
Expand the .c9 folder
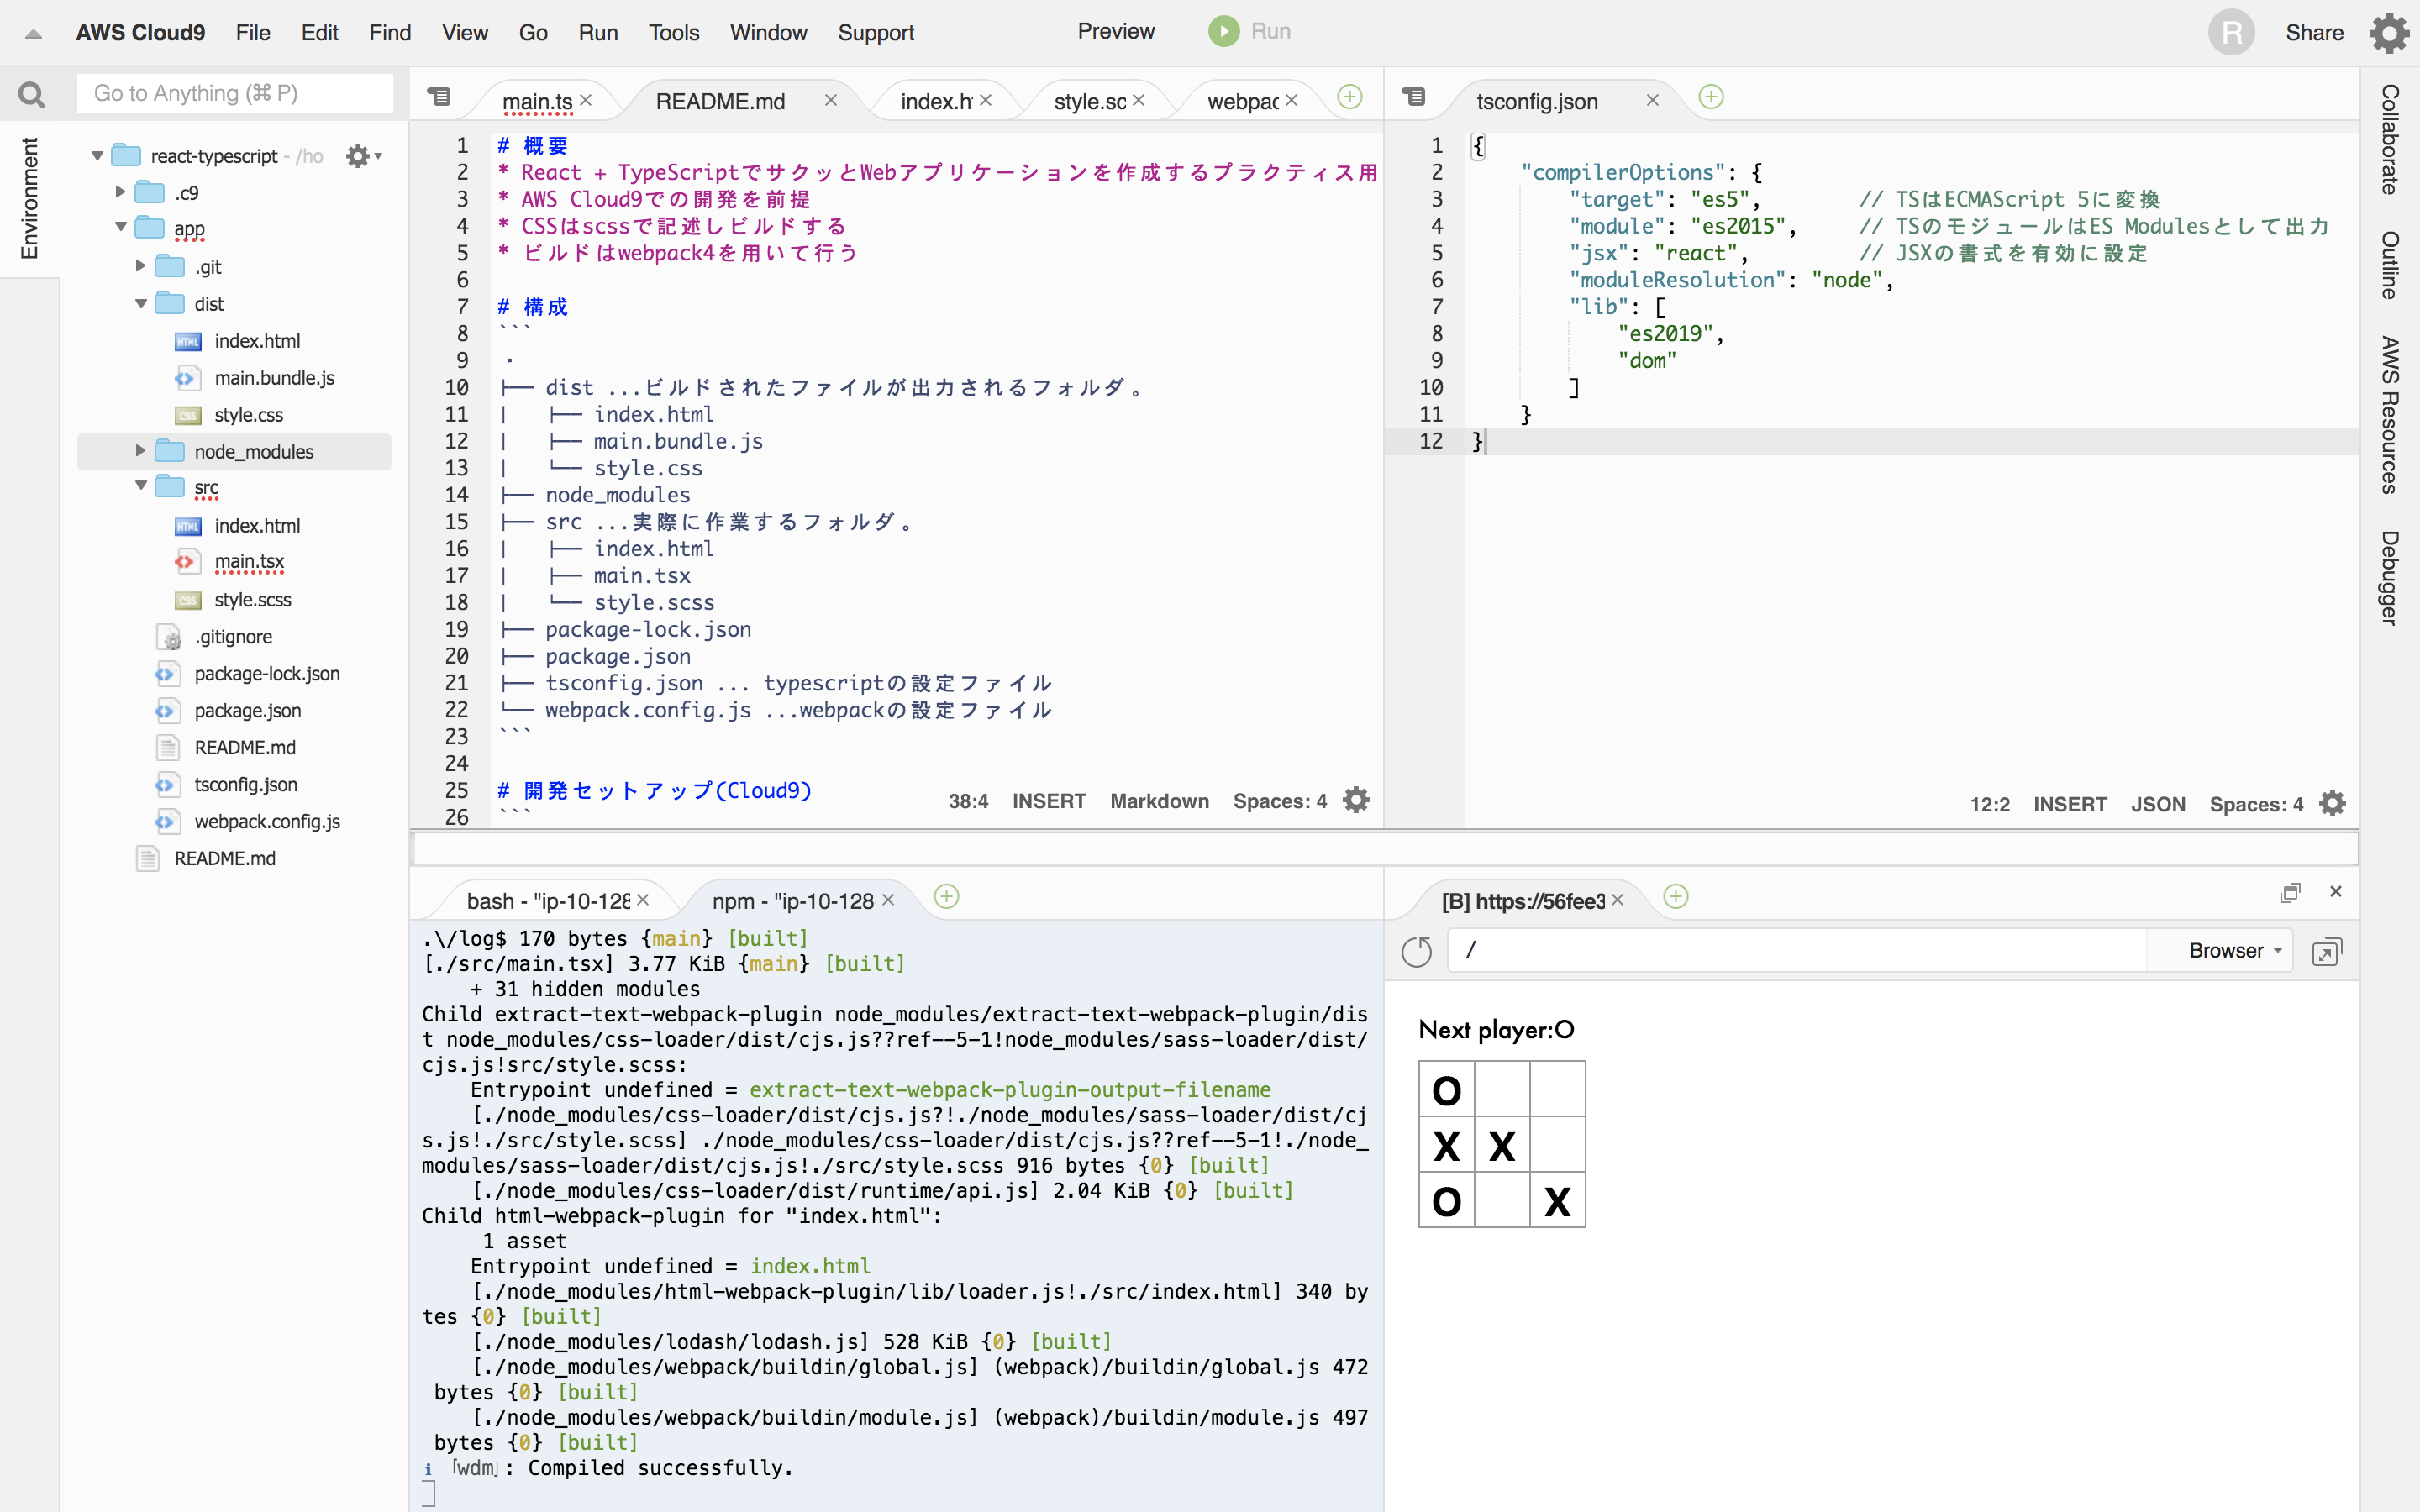[120, 192]
